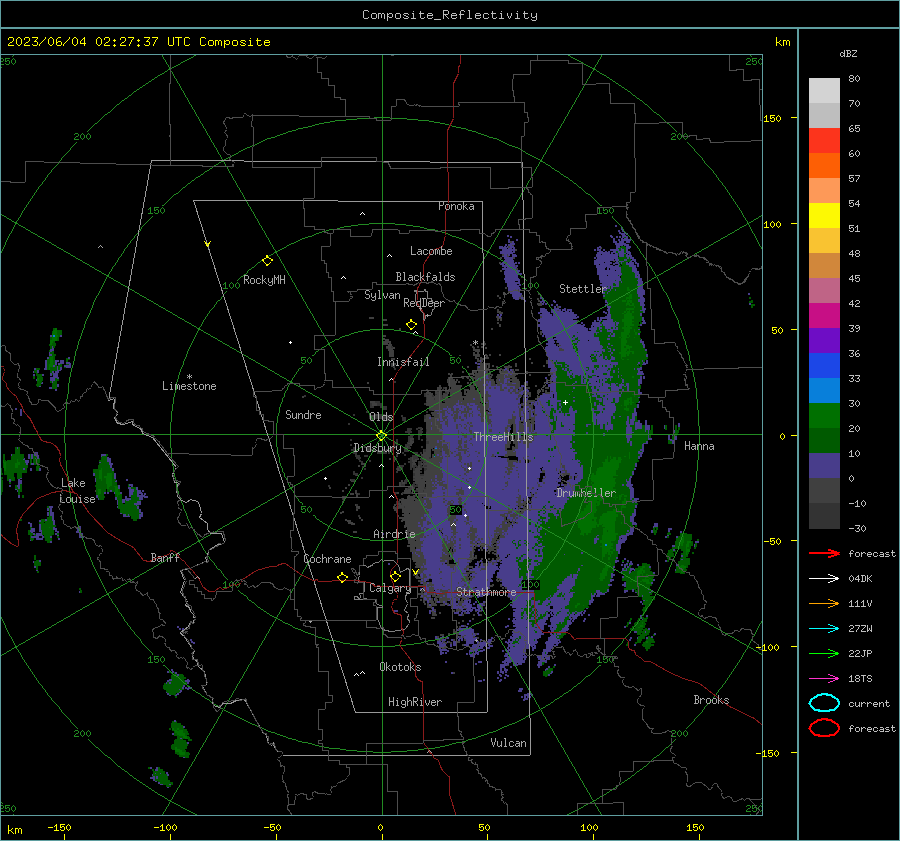Click the Okotoks town label
This screenshot has height=841, width=900.
[x=400, y=667]
